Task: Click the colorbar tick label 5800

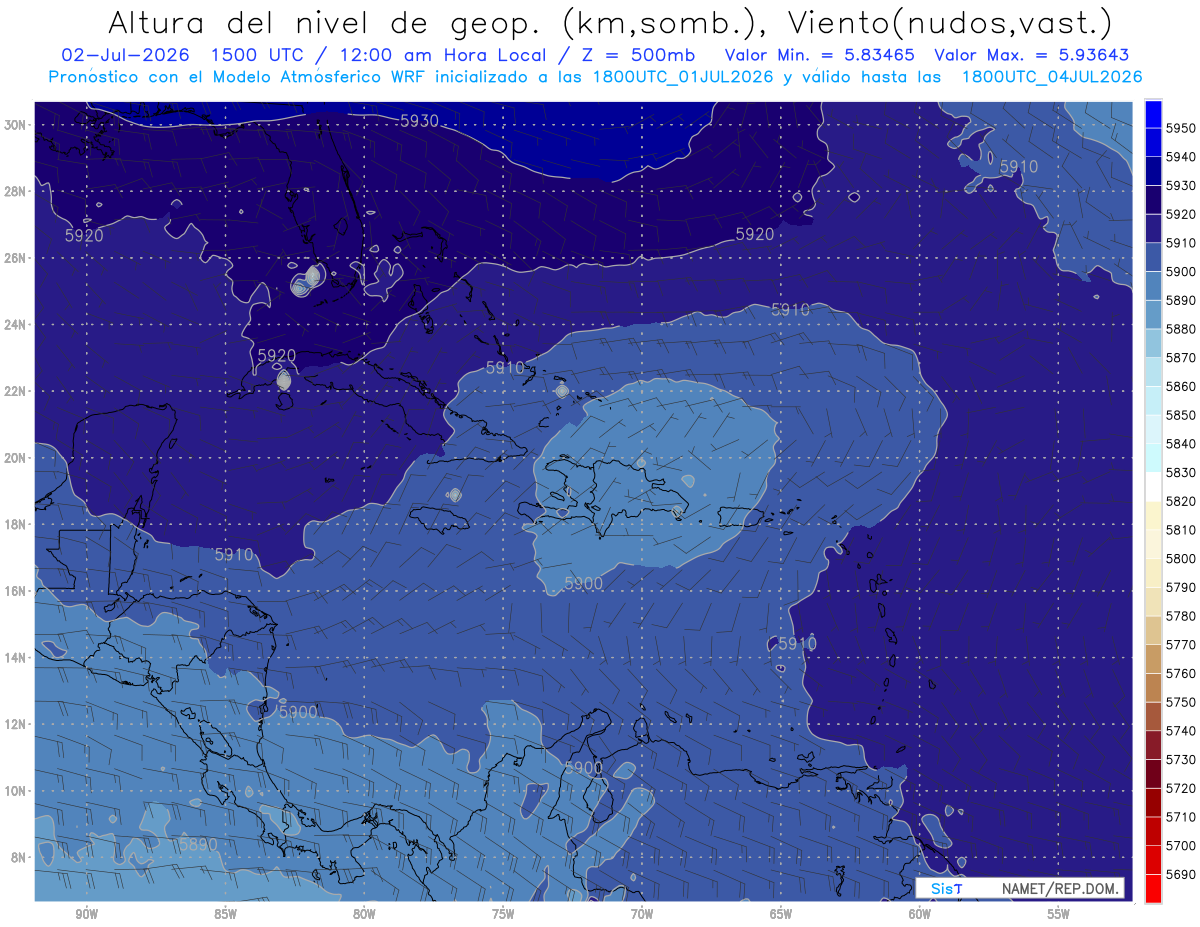Action: (x=1181, y=559)
